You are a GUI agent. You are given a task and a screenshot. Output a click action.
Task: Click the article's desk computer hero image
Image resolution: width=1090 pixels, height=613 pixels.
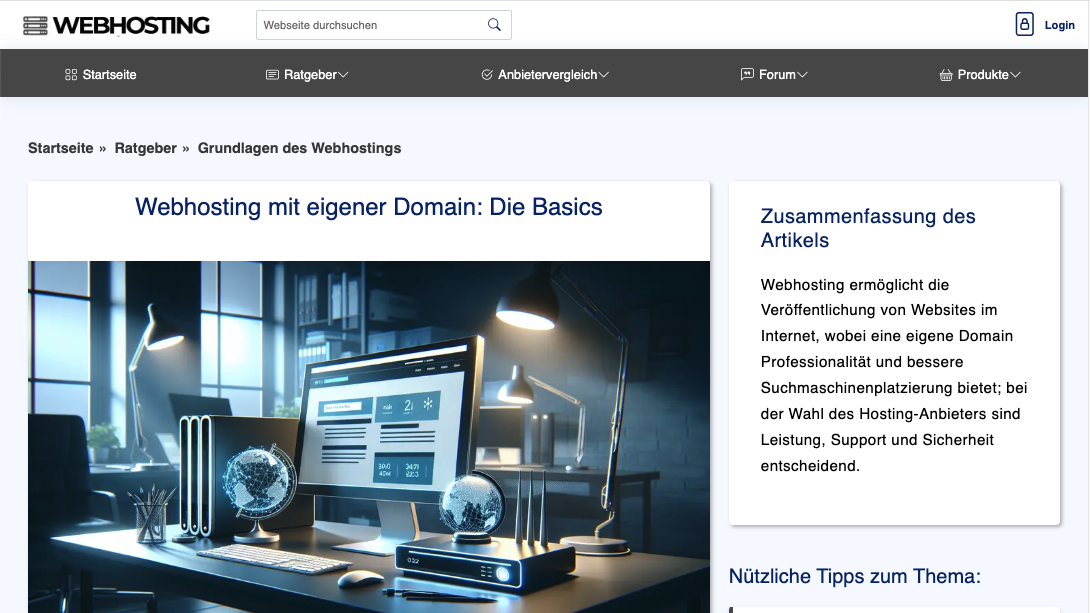point(369,436)
